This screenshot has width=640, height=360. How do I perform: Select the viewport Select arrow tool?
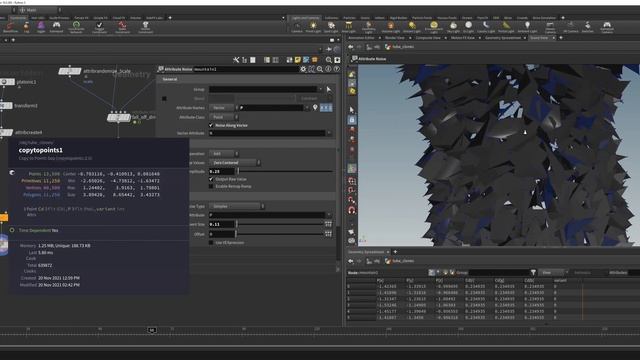352,110
